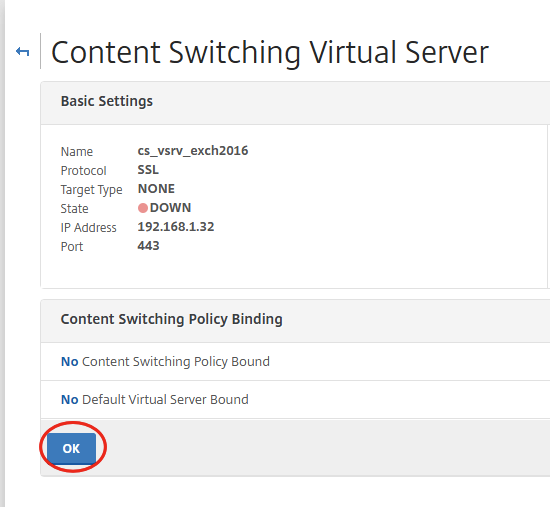This screenshot has height=507, width=550.
Task: Click the IP Address field label
Action: (x=88, y=228)
